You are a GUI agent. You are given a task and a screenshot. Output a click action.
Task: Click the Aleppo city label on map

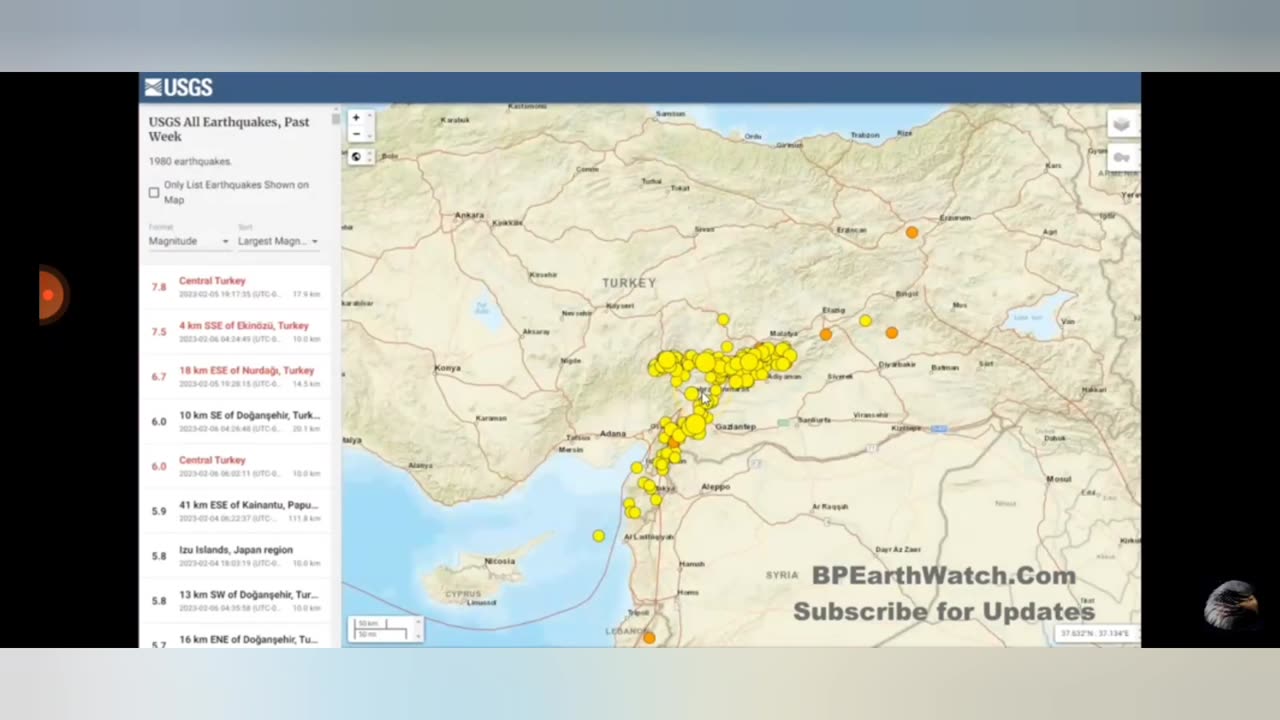(x=716, y=487)
